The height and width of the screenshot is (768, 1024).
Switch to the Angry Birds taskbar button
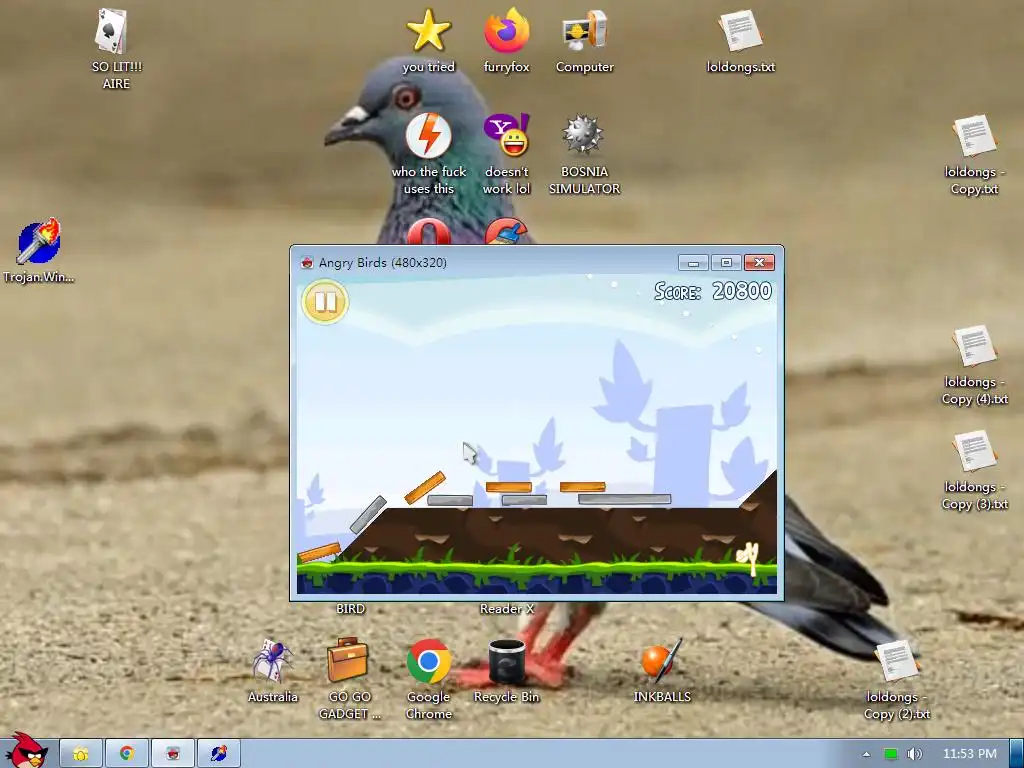172,754
